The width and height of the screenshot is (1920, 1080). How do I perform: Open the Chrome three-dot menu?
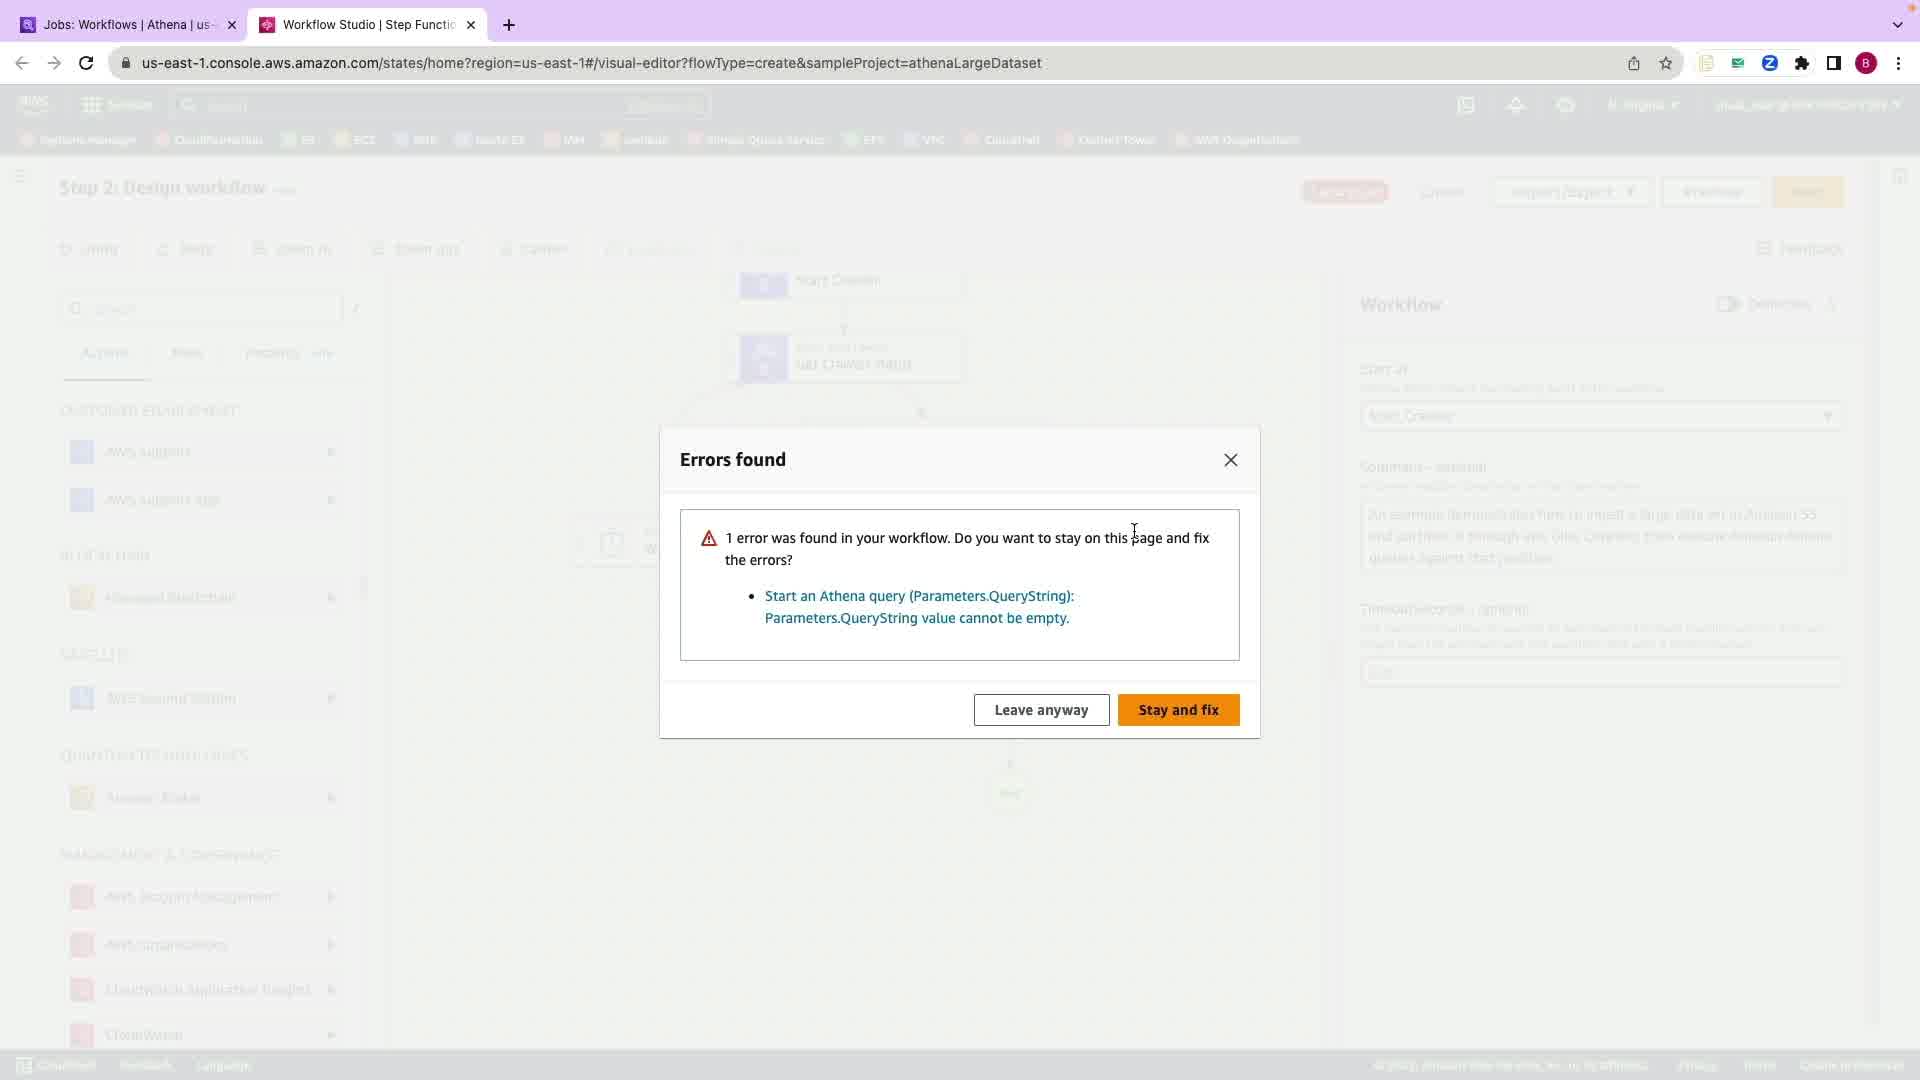point(1898,63)
